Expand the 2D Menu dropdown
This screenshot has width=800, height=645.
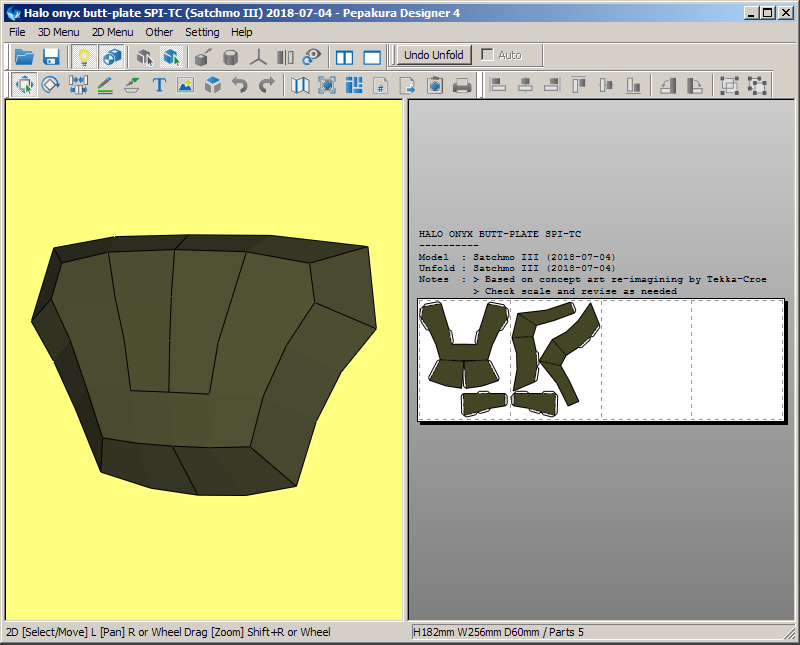click(112, 32)
